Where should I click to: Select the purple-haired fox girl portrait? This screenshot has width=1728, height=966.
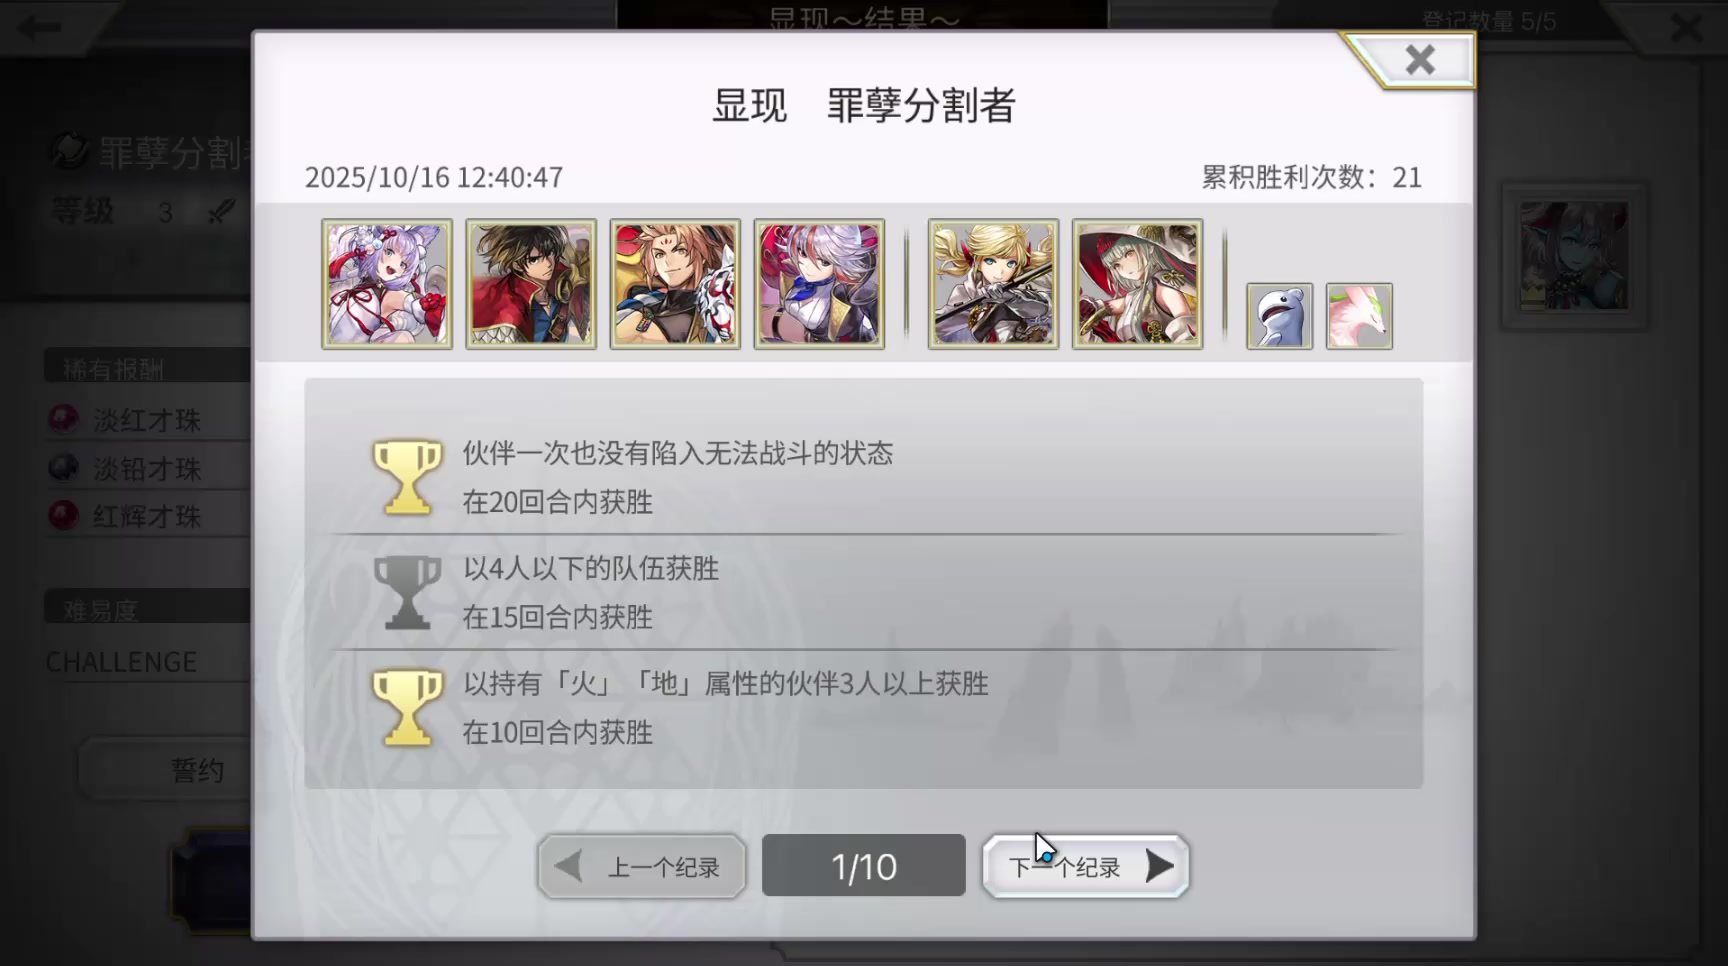[387, 284]
